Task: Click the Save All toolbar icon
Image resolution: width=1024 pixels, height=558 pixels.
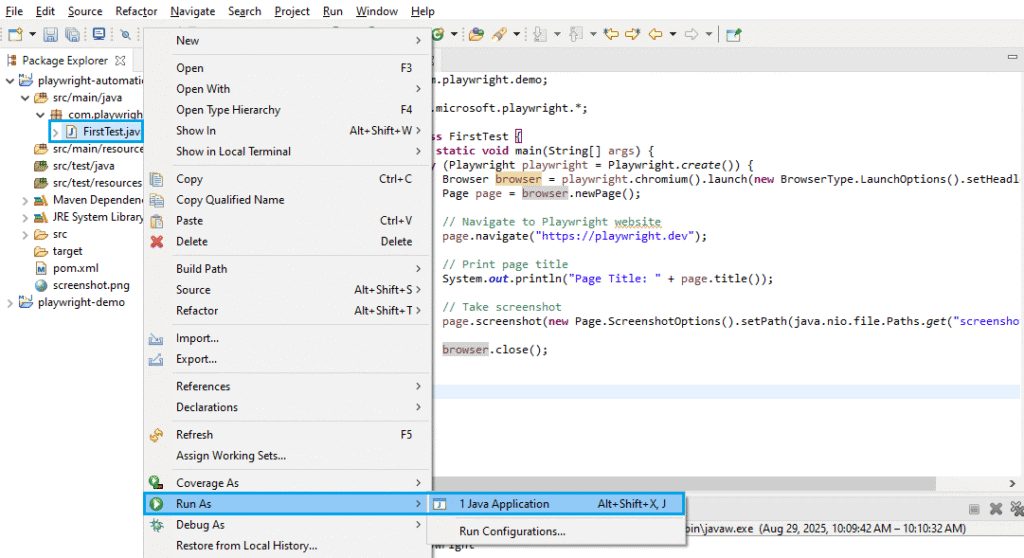Action: pos(72,34)
